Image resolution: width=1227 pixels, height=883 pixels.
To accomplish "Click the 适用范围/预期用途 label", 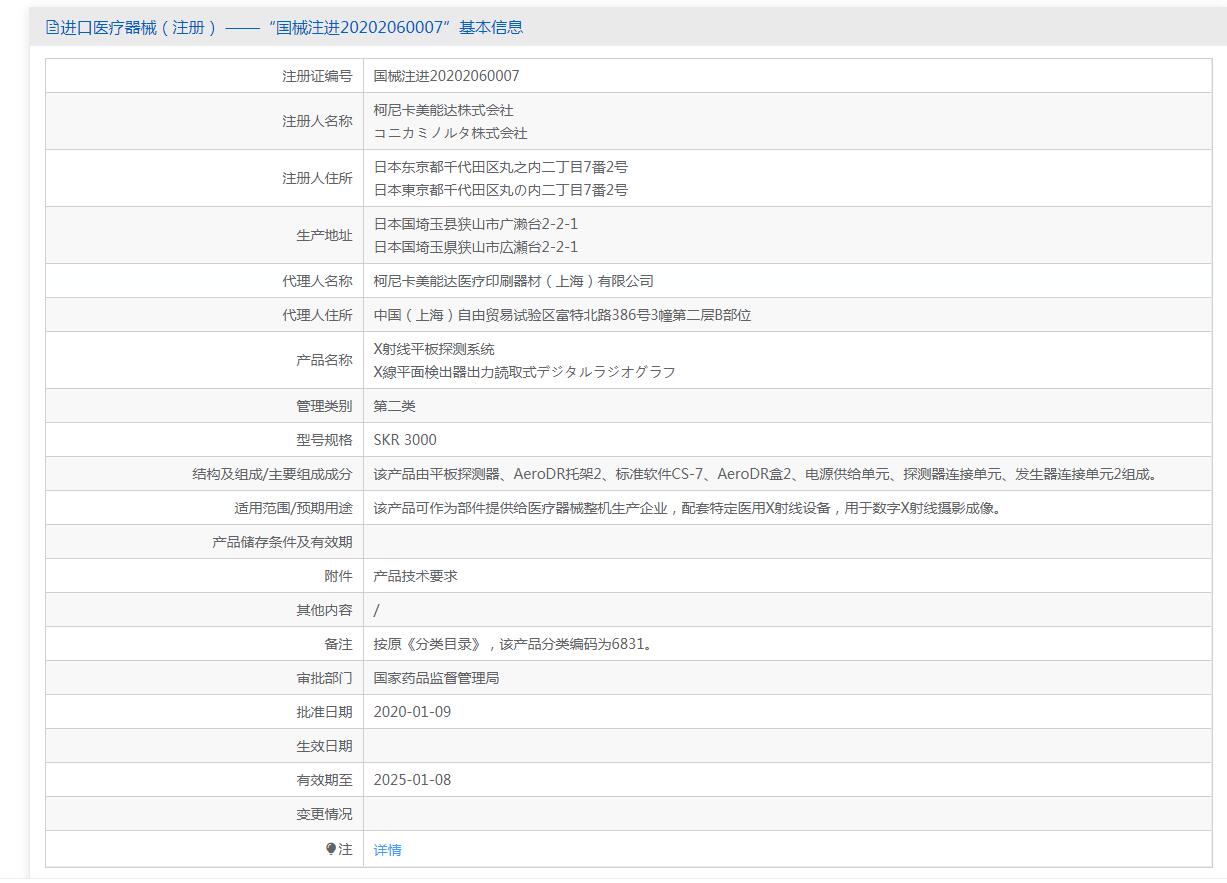I will click(293, 508).
